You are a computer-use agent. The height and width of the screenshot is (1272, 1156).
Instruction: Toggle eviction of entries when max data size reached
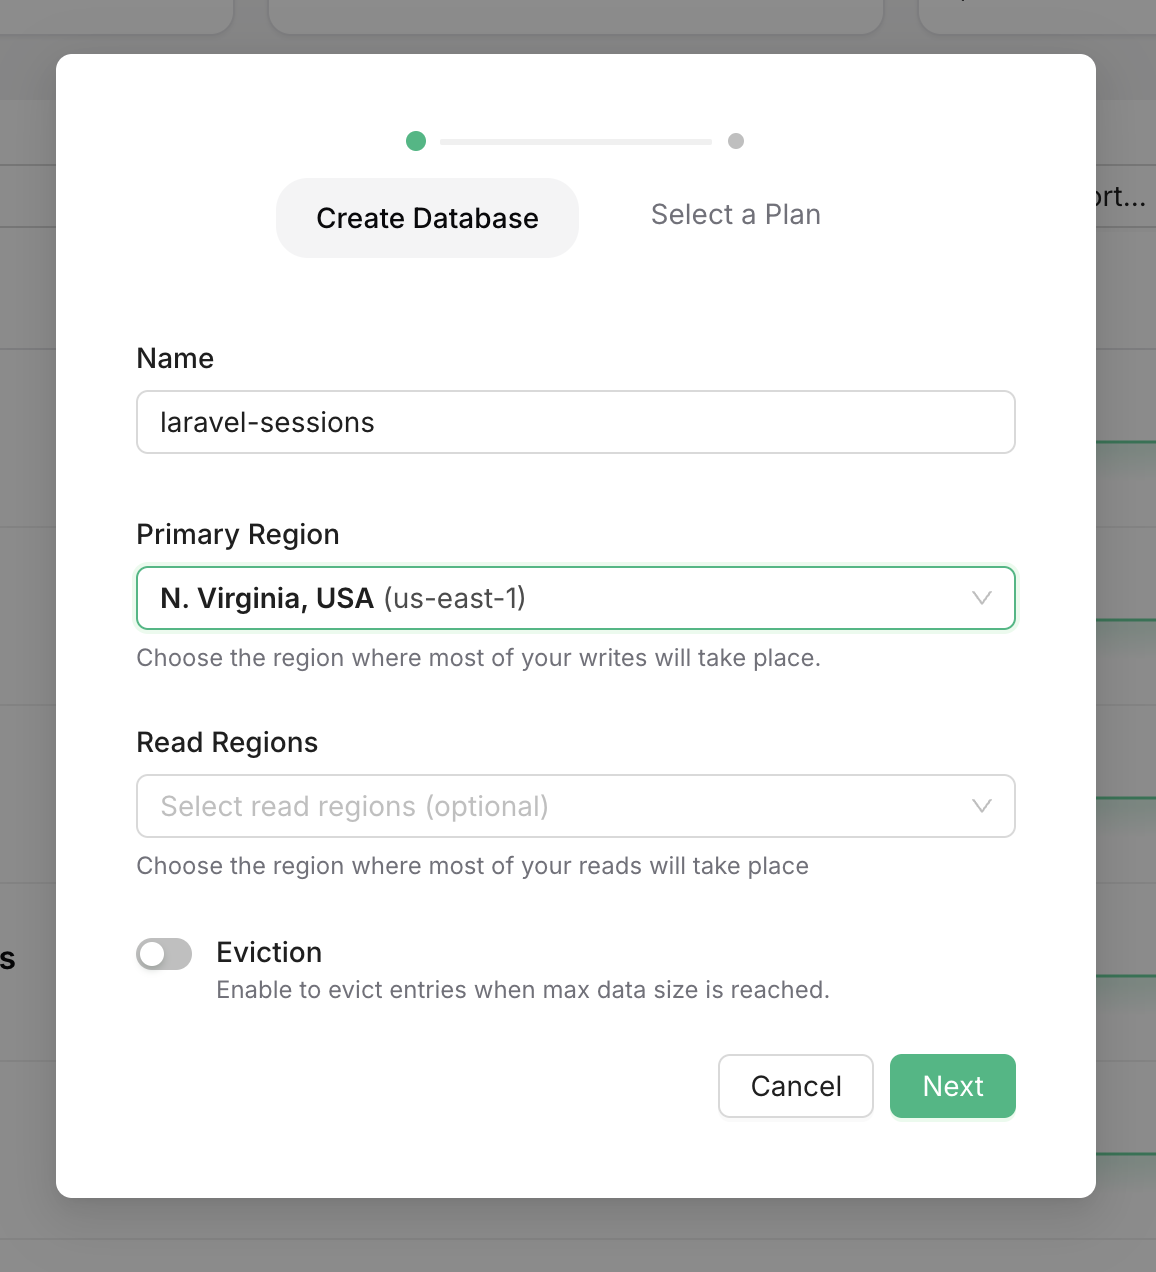click(163, 954)
